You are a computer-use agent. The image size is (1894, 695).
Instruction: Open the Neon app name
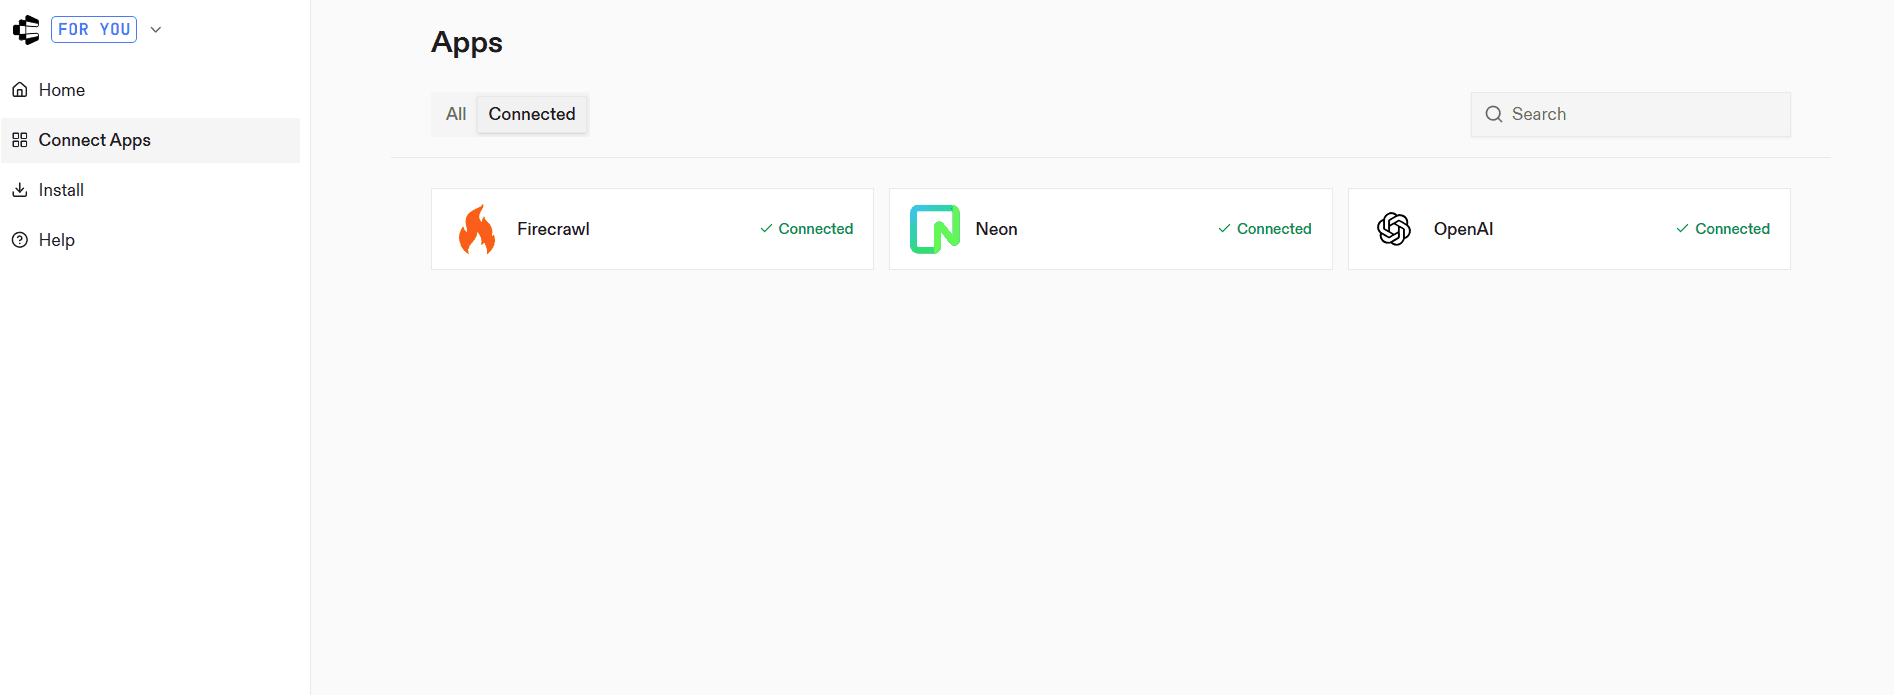997,229
